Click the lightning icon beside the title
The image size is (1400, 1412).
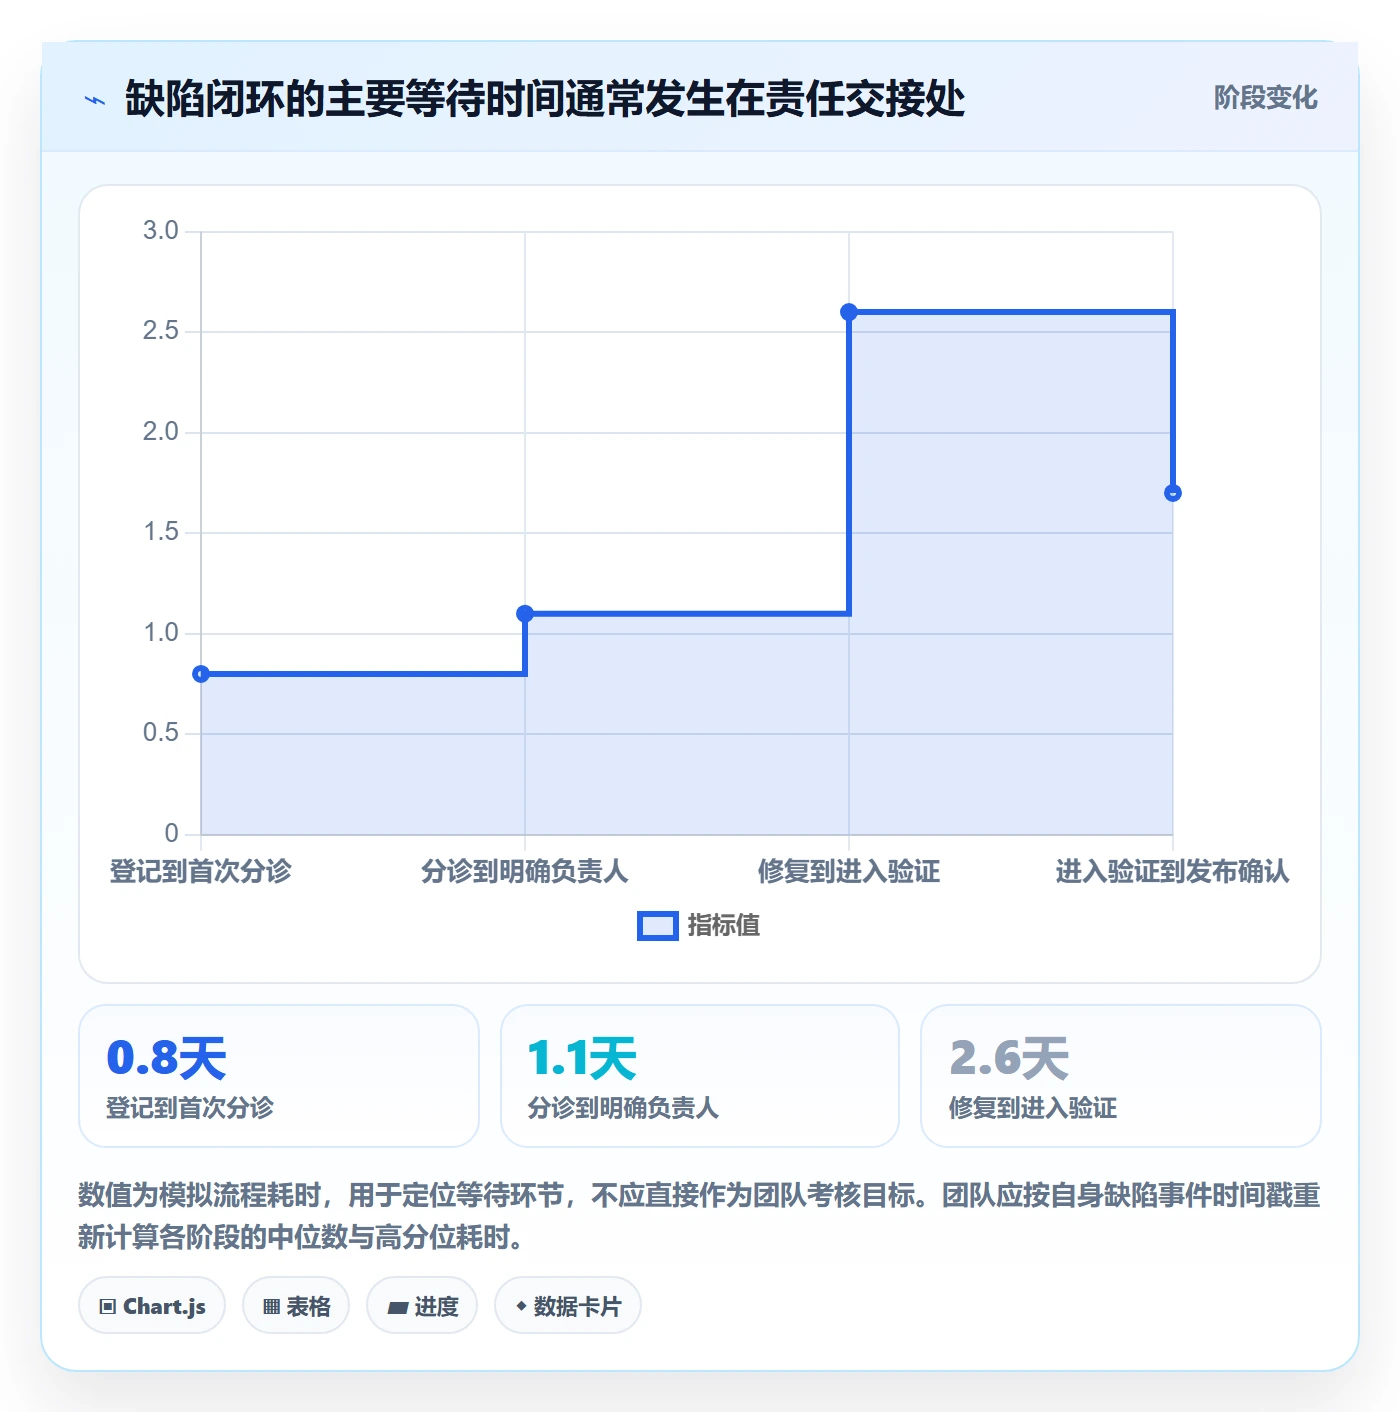tap(95, 100)
